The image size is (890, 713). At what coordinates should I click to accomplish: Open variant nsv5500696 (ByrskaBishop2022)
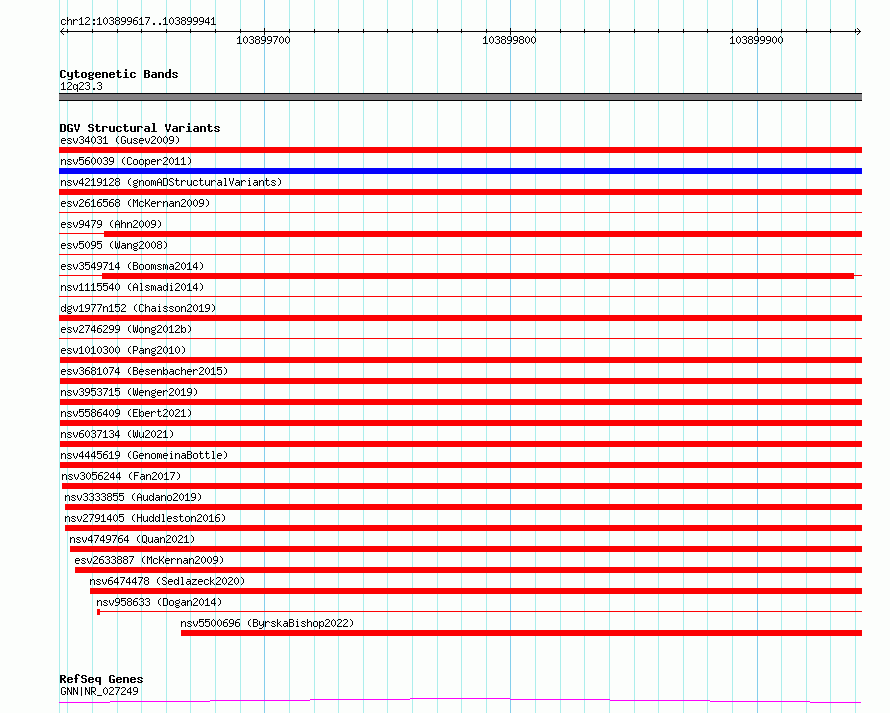click(x=267, y=623)
